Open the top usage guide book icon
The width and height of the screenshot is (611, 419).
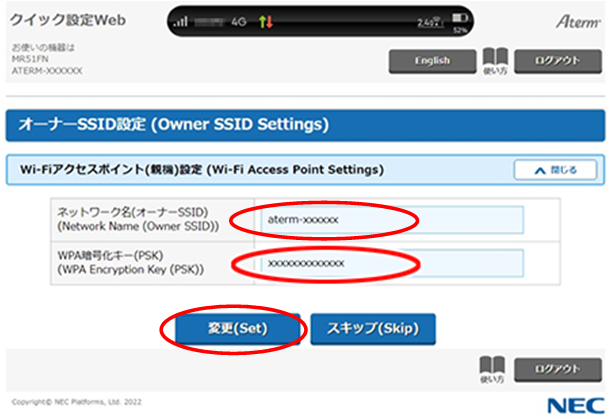point(495,61)
